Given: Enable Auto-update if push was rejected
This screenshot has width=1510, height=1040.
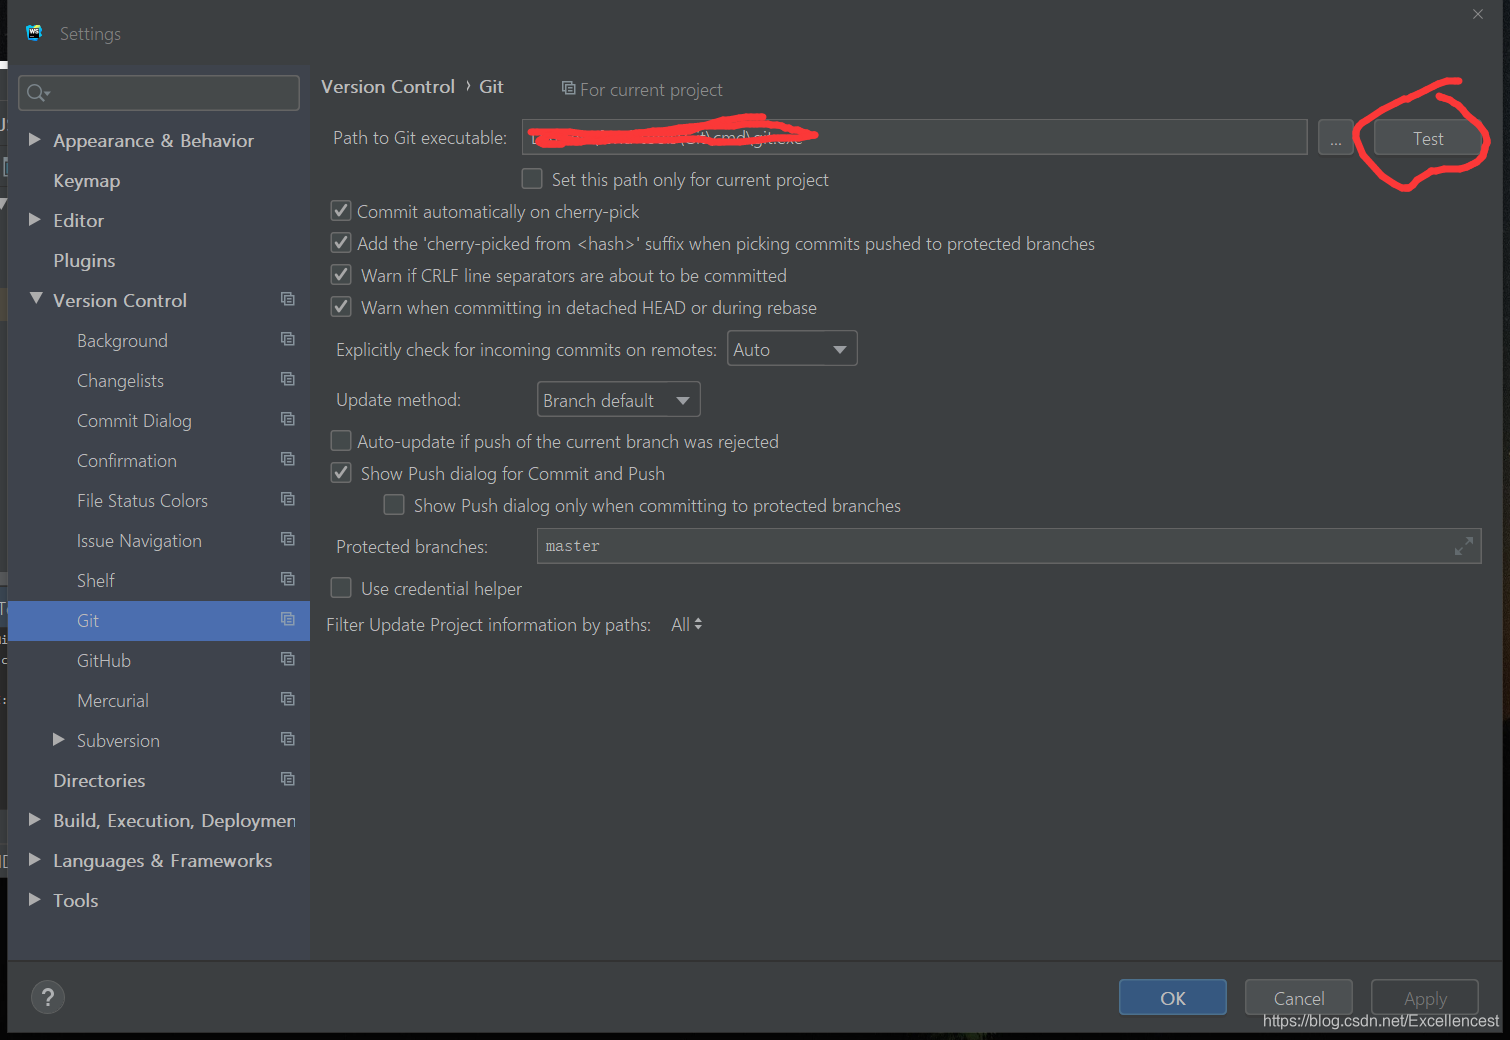Looking at the screenshot, I should (x=341, y=441).
